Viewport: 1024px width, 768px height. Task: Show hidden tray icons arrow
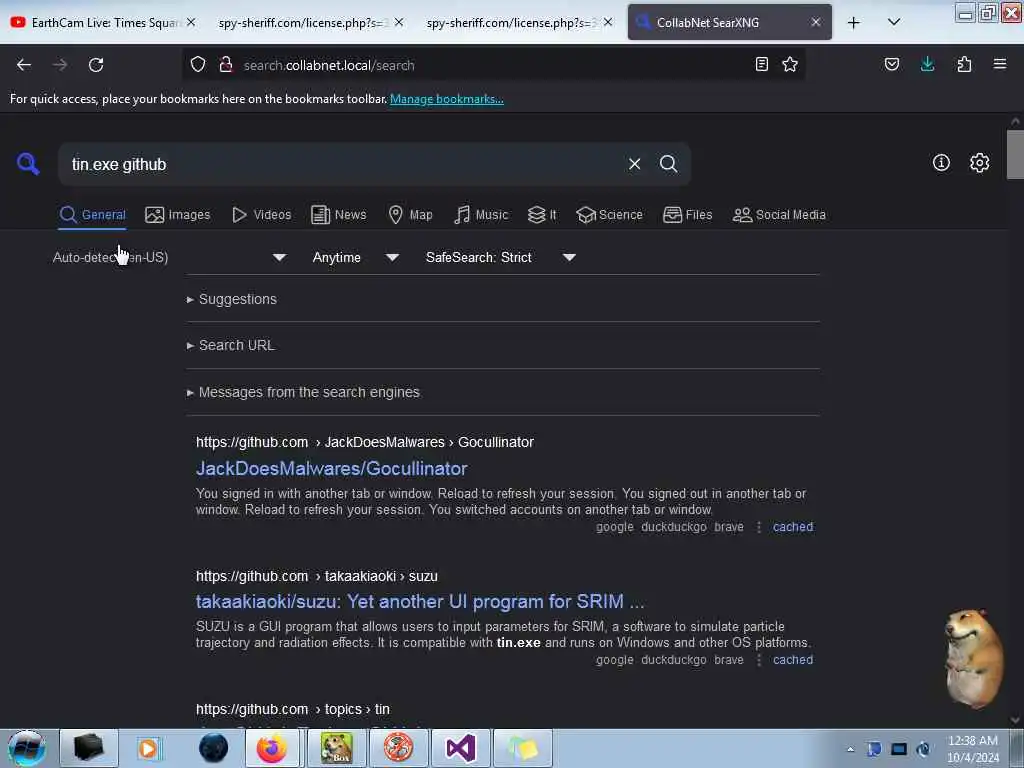tap(850, 750)
